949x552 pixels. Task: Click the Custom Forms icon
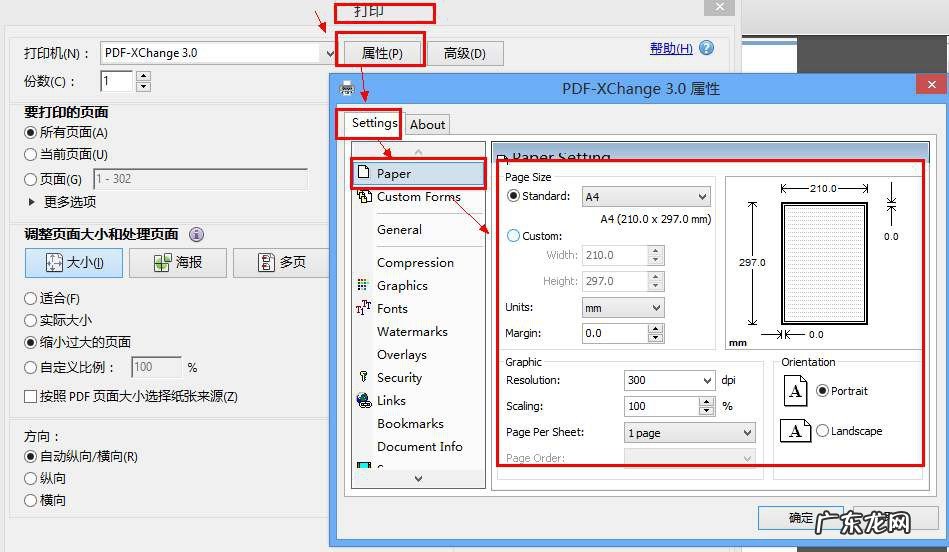[364, 196]
